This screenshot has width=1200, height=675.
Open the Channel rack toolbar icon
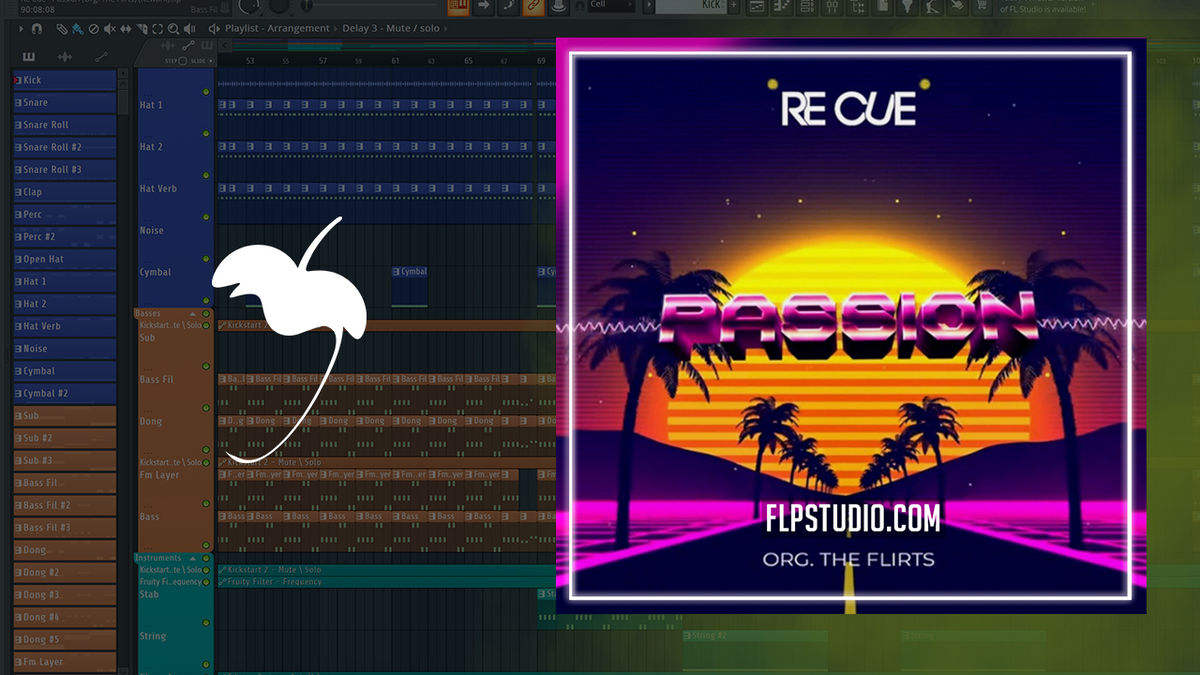(806, 8)
